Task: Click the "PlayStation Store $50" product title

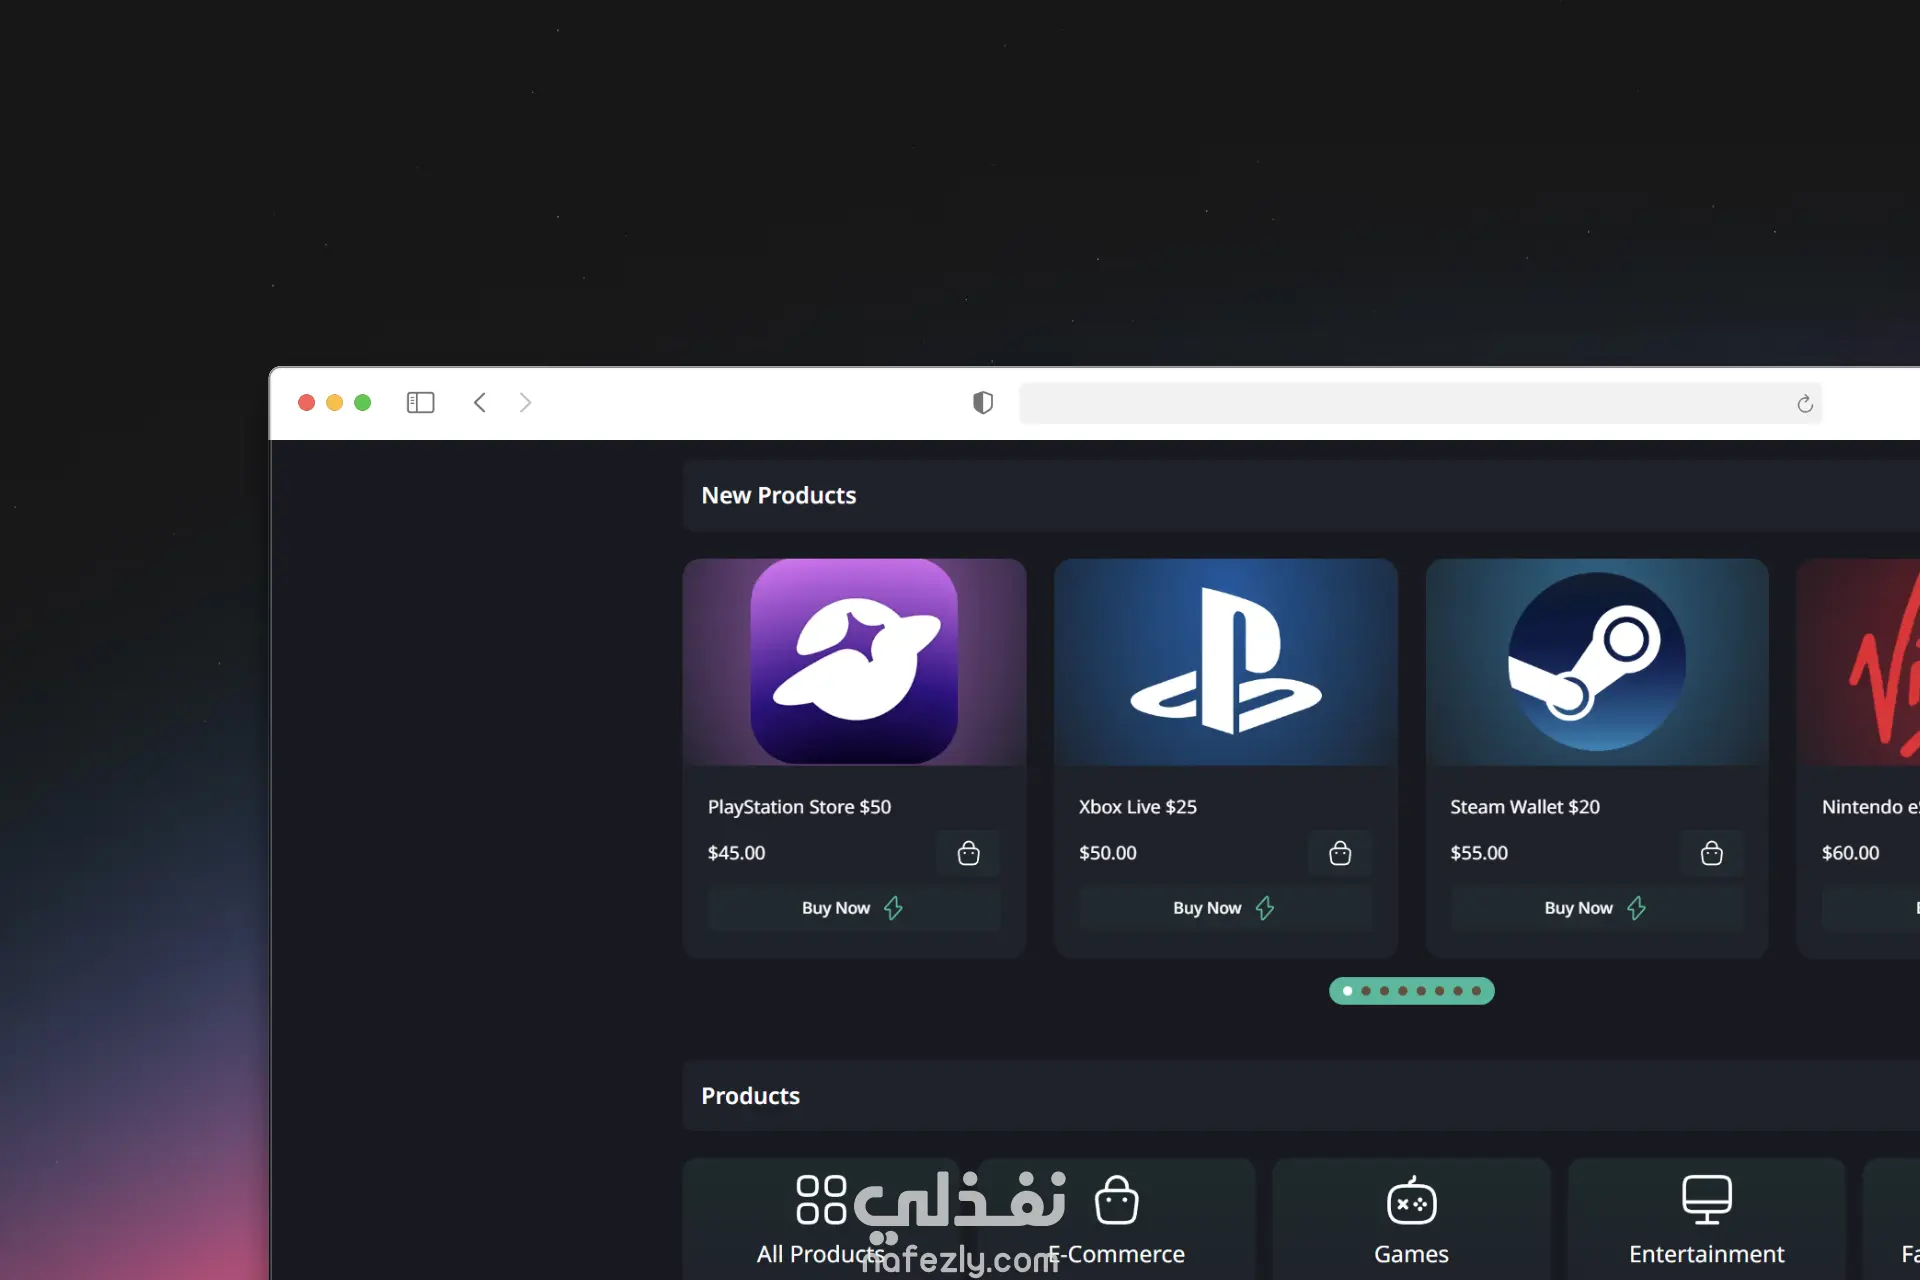Action: [x=799, y=807]
